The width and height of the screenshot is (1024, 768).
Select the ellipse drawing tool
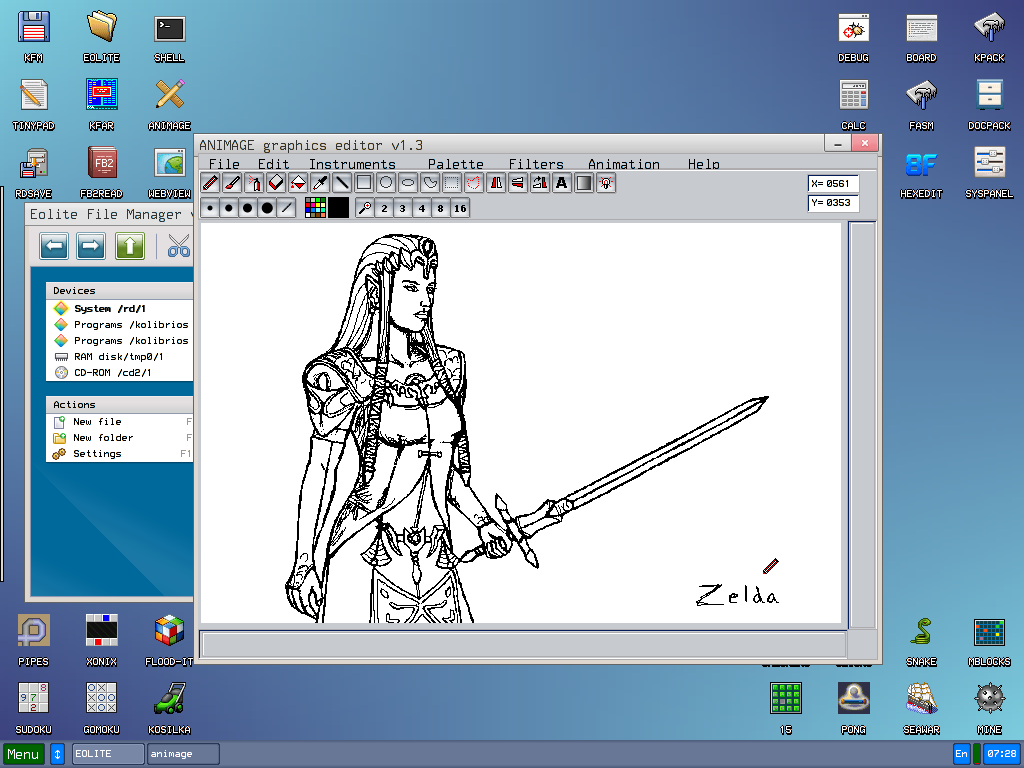click(407, 182)
